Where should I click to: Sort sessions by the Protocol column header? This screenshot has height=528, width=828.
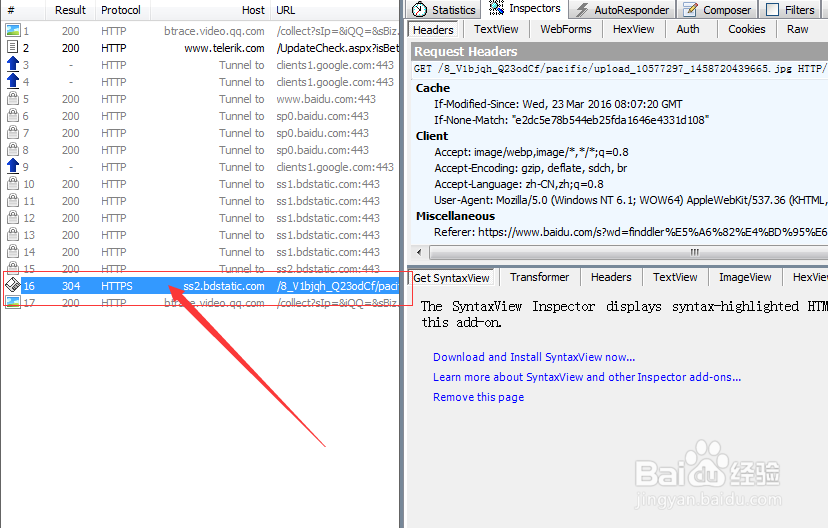pyautogui.click(x=121, y=10)
